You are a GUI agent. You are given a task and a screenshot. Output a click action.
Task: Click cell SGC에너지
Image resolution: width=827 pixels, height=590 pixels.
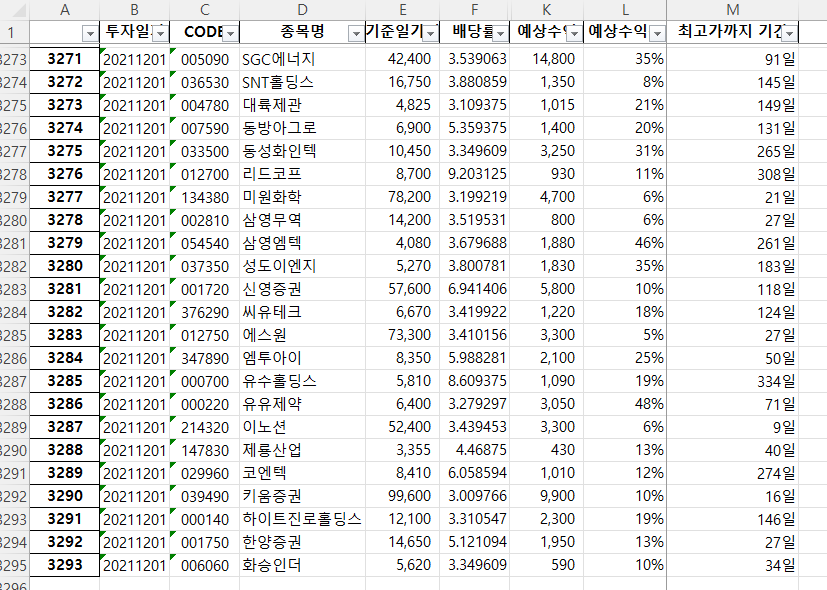302,59
